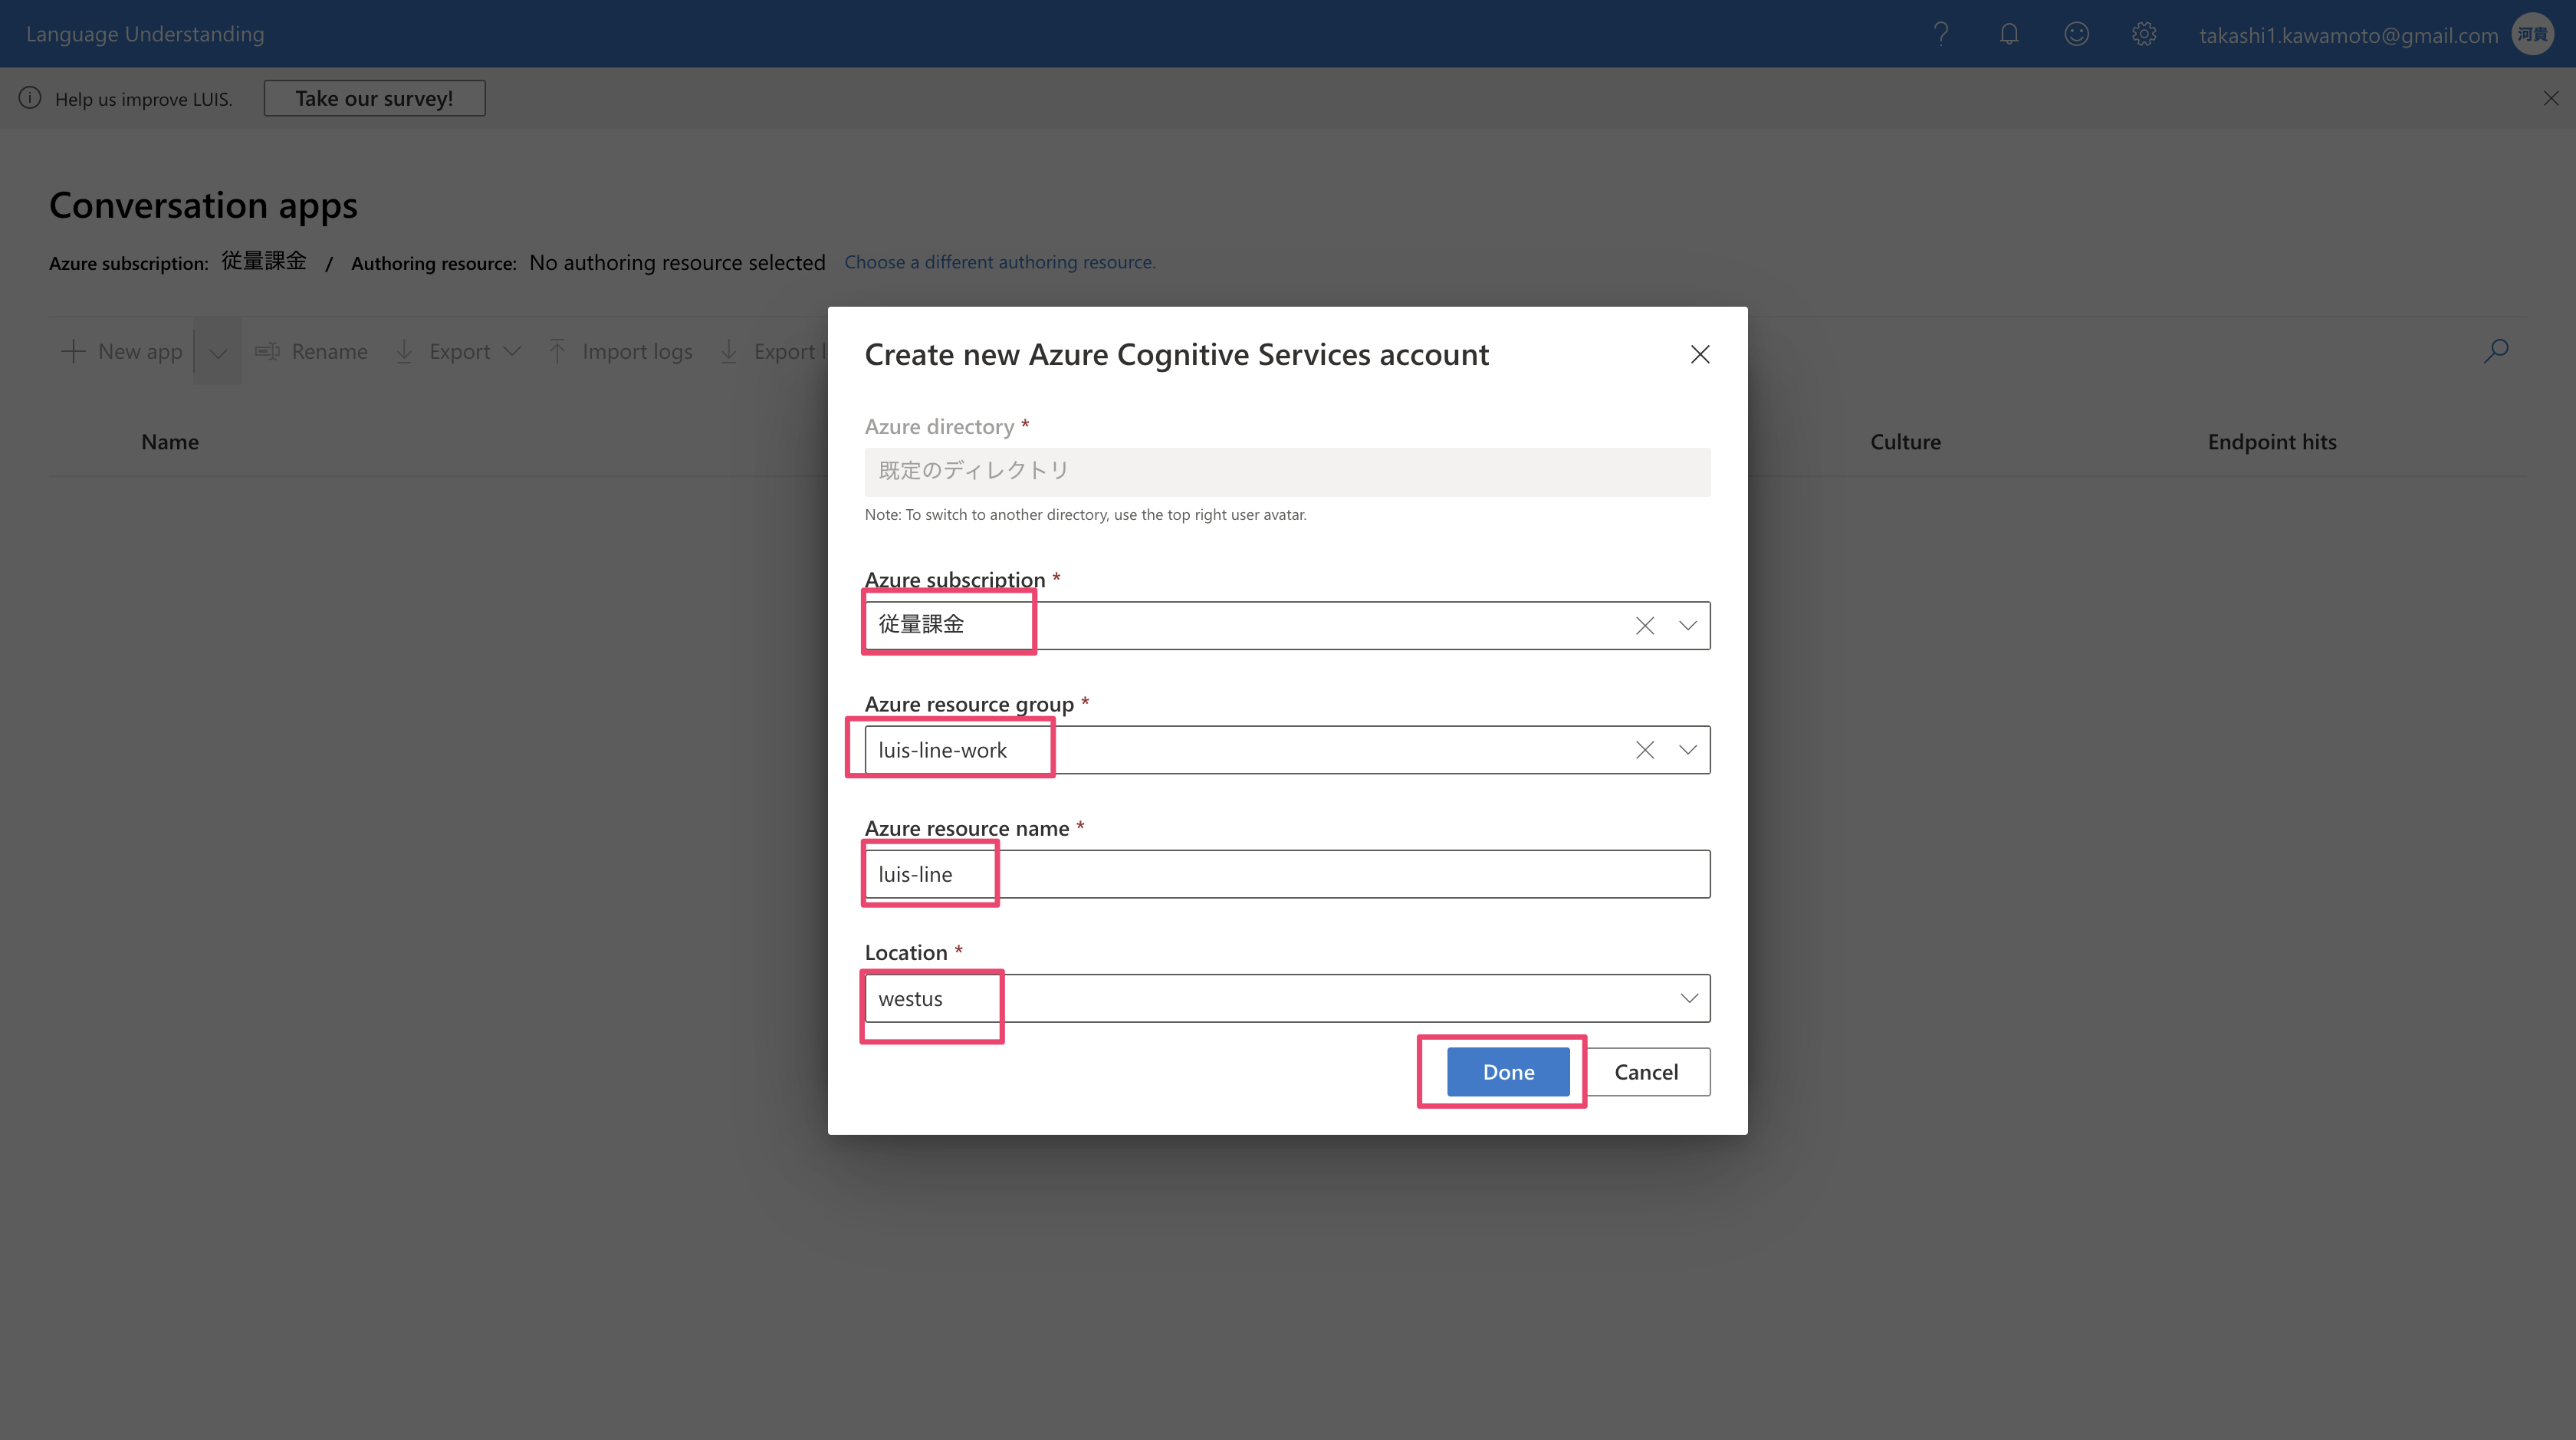Click Take our survey button
The height and width of the screenshot is (1440, 2576).
pos(374,98)
